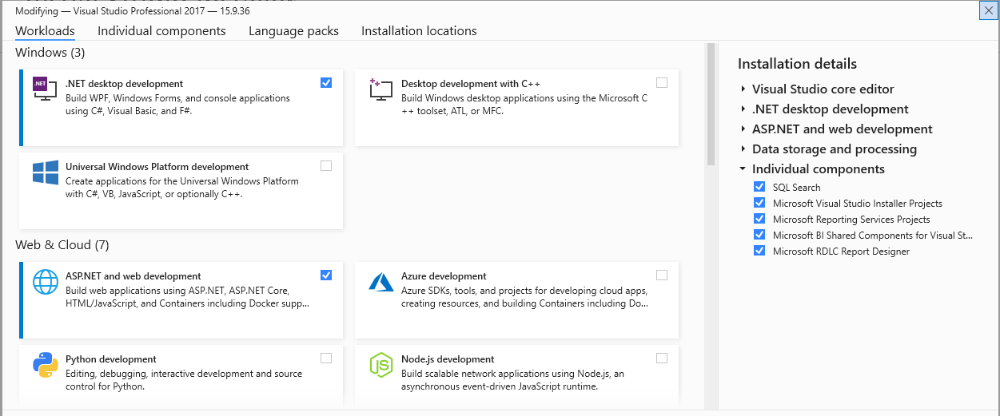Uncheck Microsoft RDLC Report Designer

[x=759, y=251]
